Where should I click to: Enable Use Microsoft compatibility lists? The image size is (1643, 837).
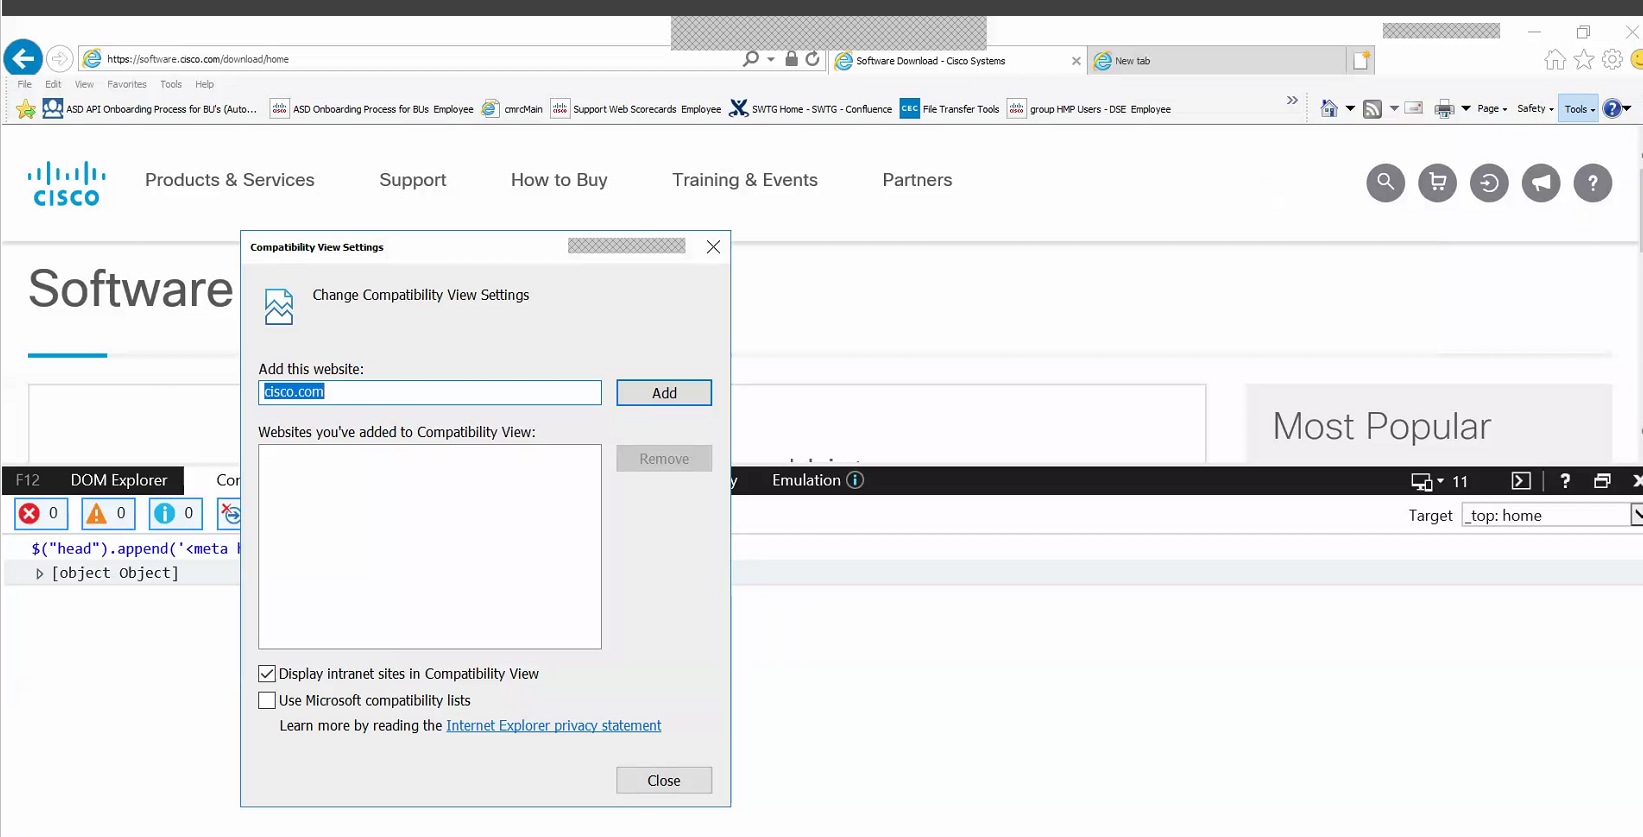(267, 701)
